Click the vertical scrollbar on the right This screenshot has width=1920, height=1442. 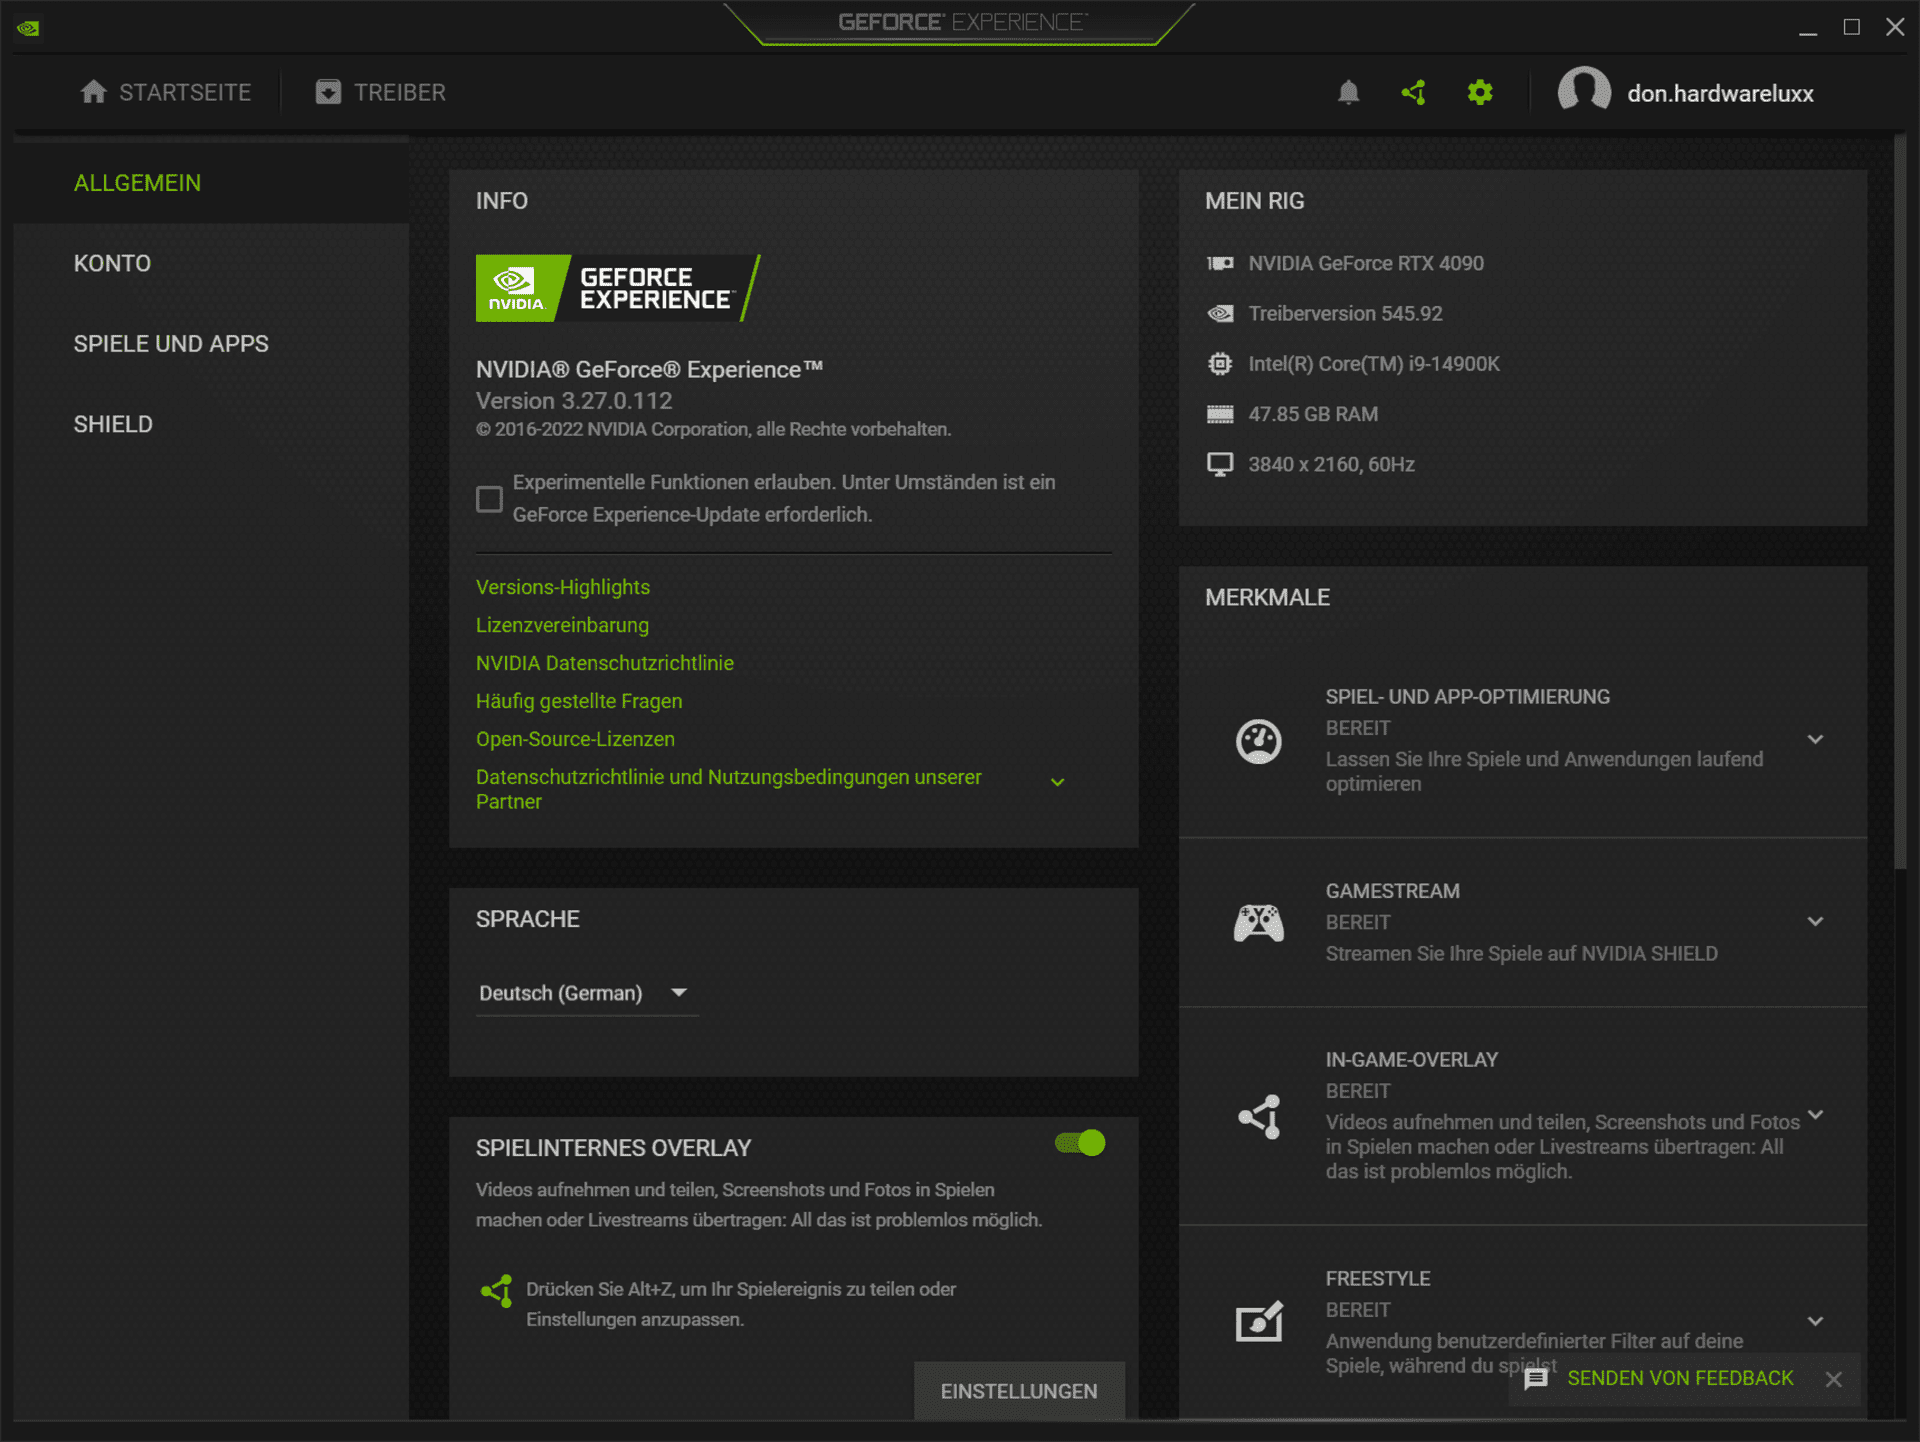point(1900,503)
